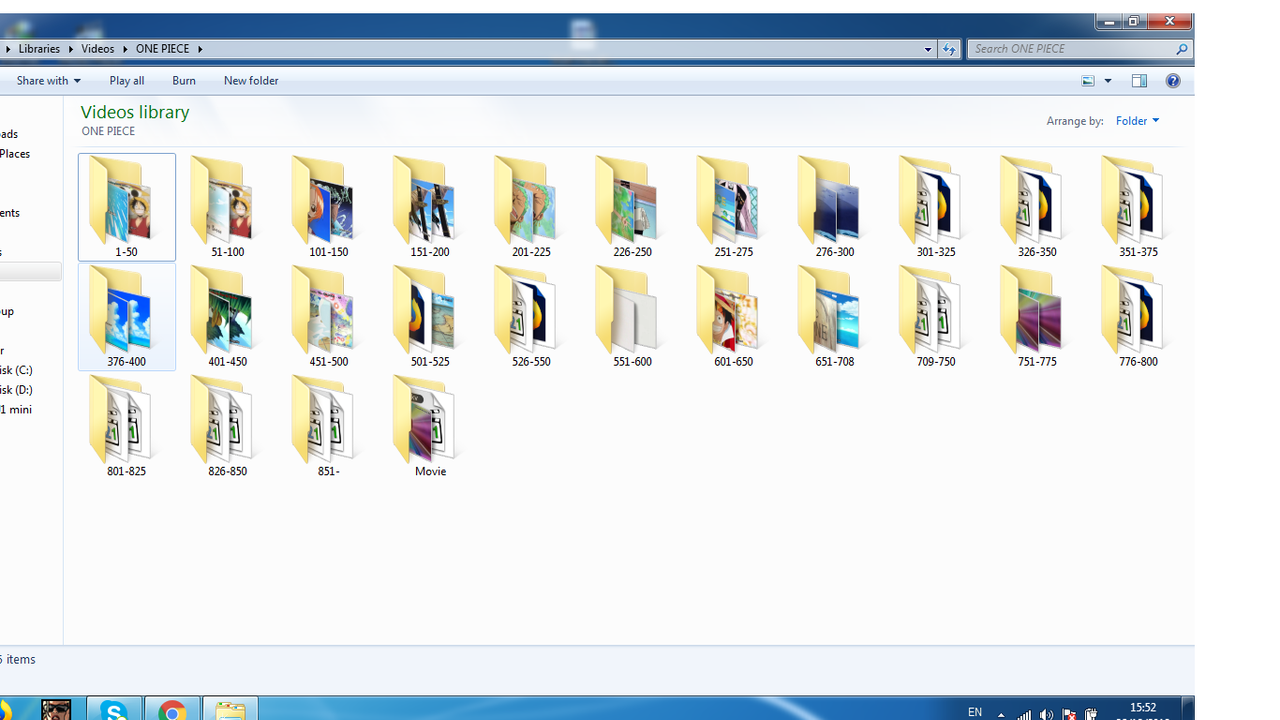Screen dimensions: 1280x720
Task: Expand the arrow after Videos in breadcrumb
Action: [x=126, y=49]
